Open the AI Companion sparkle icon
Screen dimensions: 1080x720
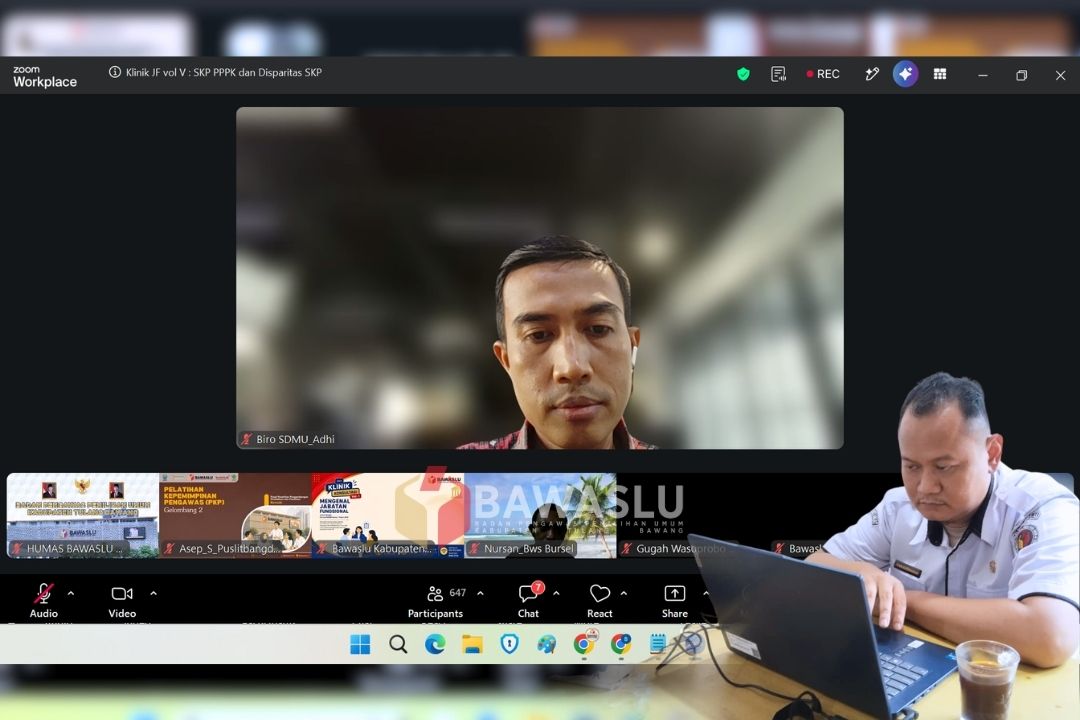tap(905, 74)
